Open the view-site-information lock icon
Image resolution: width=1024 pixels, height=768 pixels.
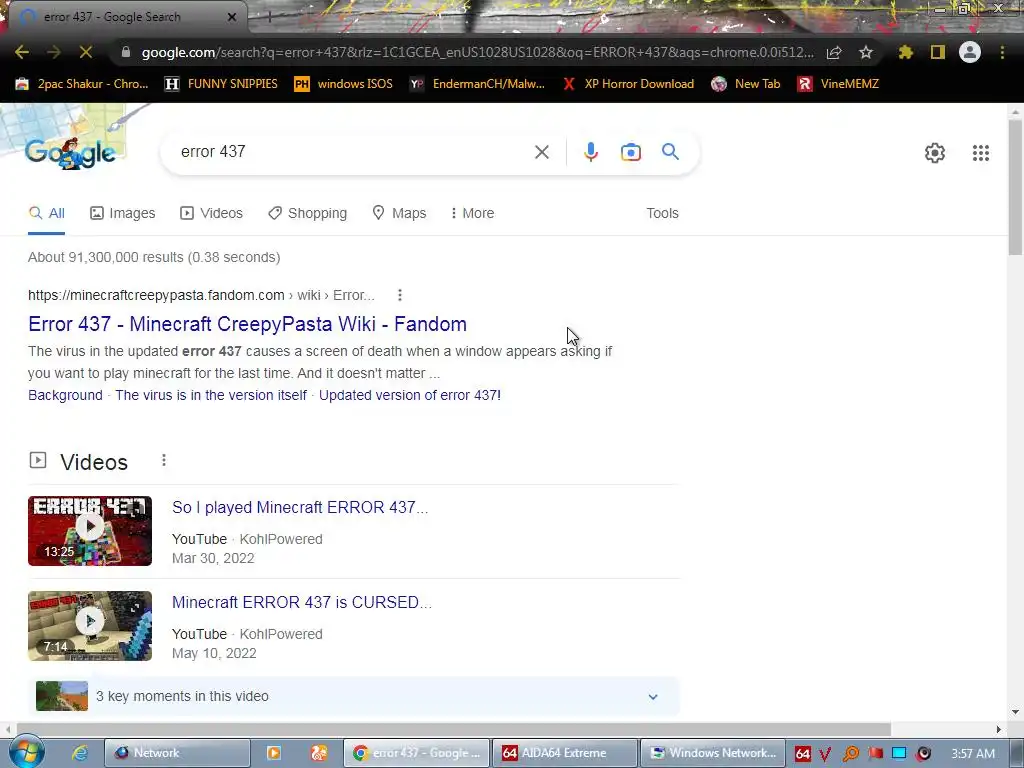click(x=126, y=52)
